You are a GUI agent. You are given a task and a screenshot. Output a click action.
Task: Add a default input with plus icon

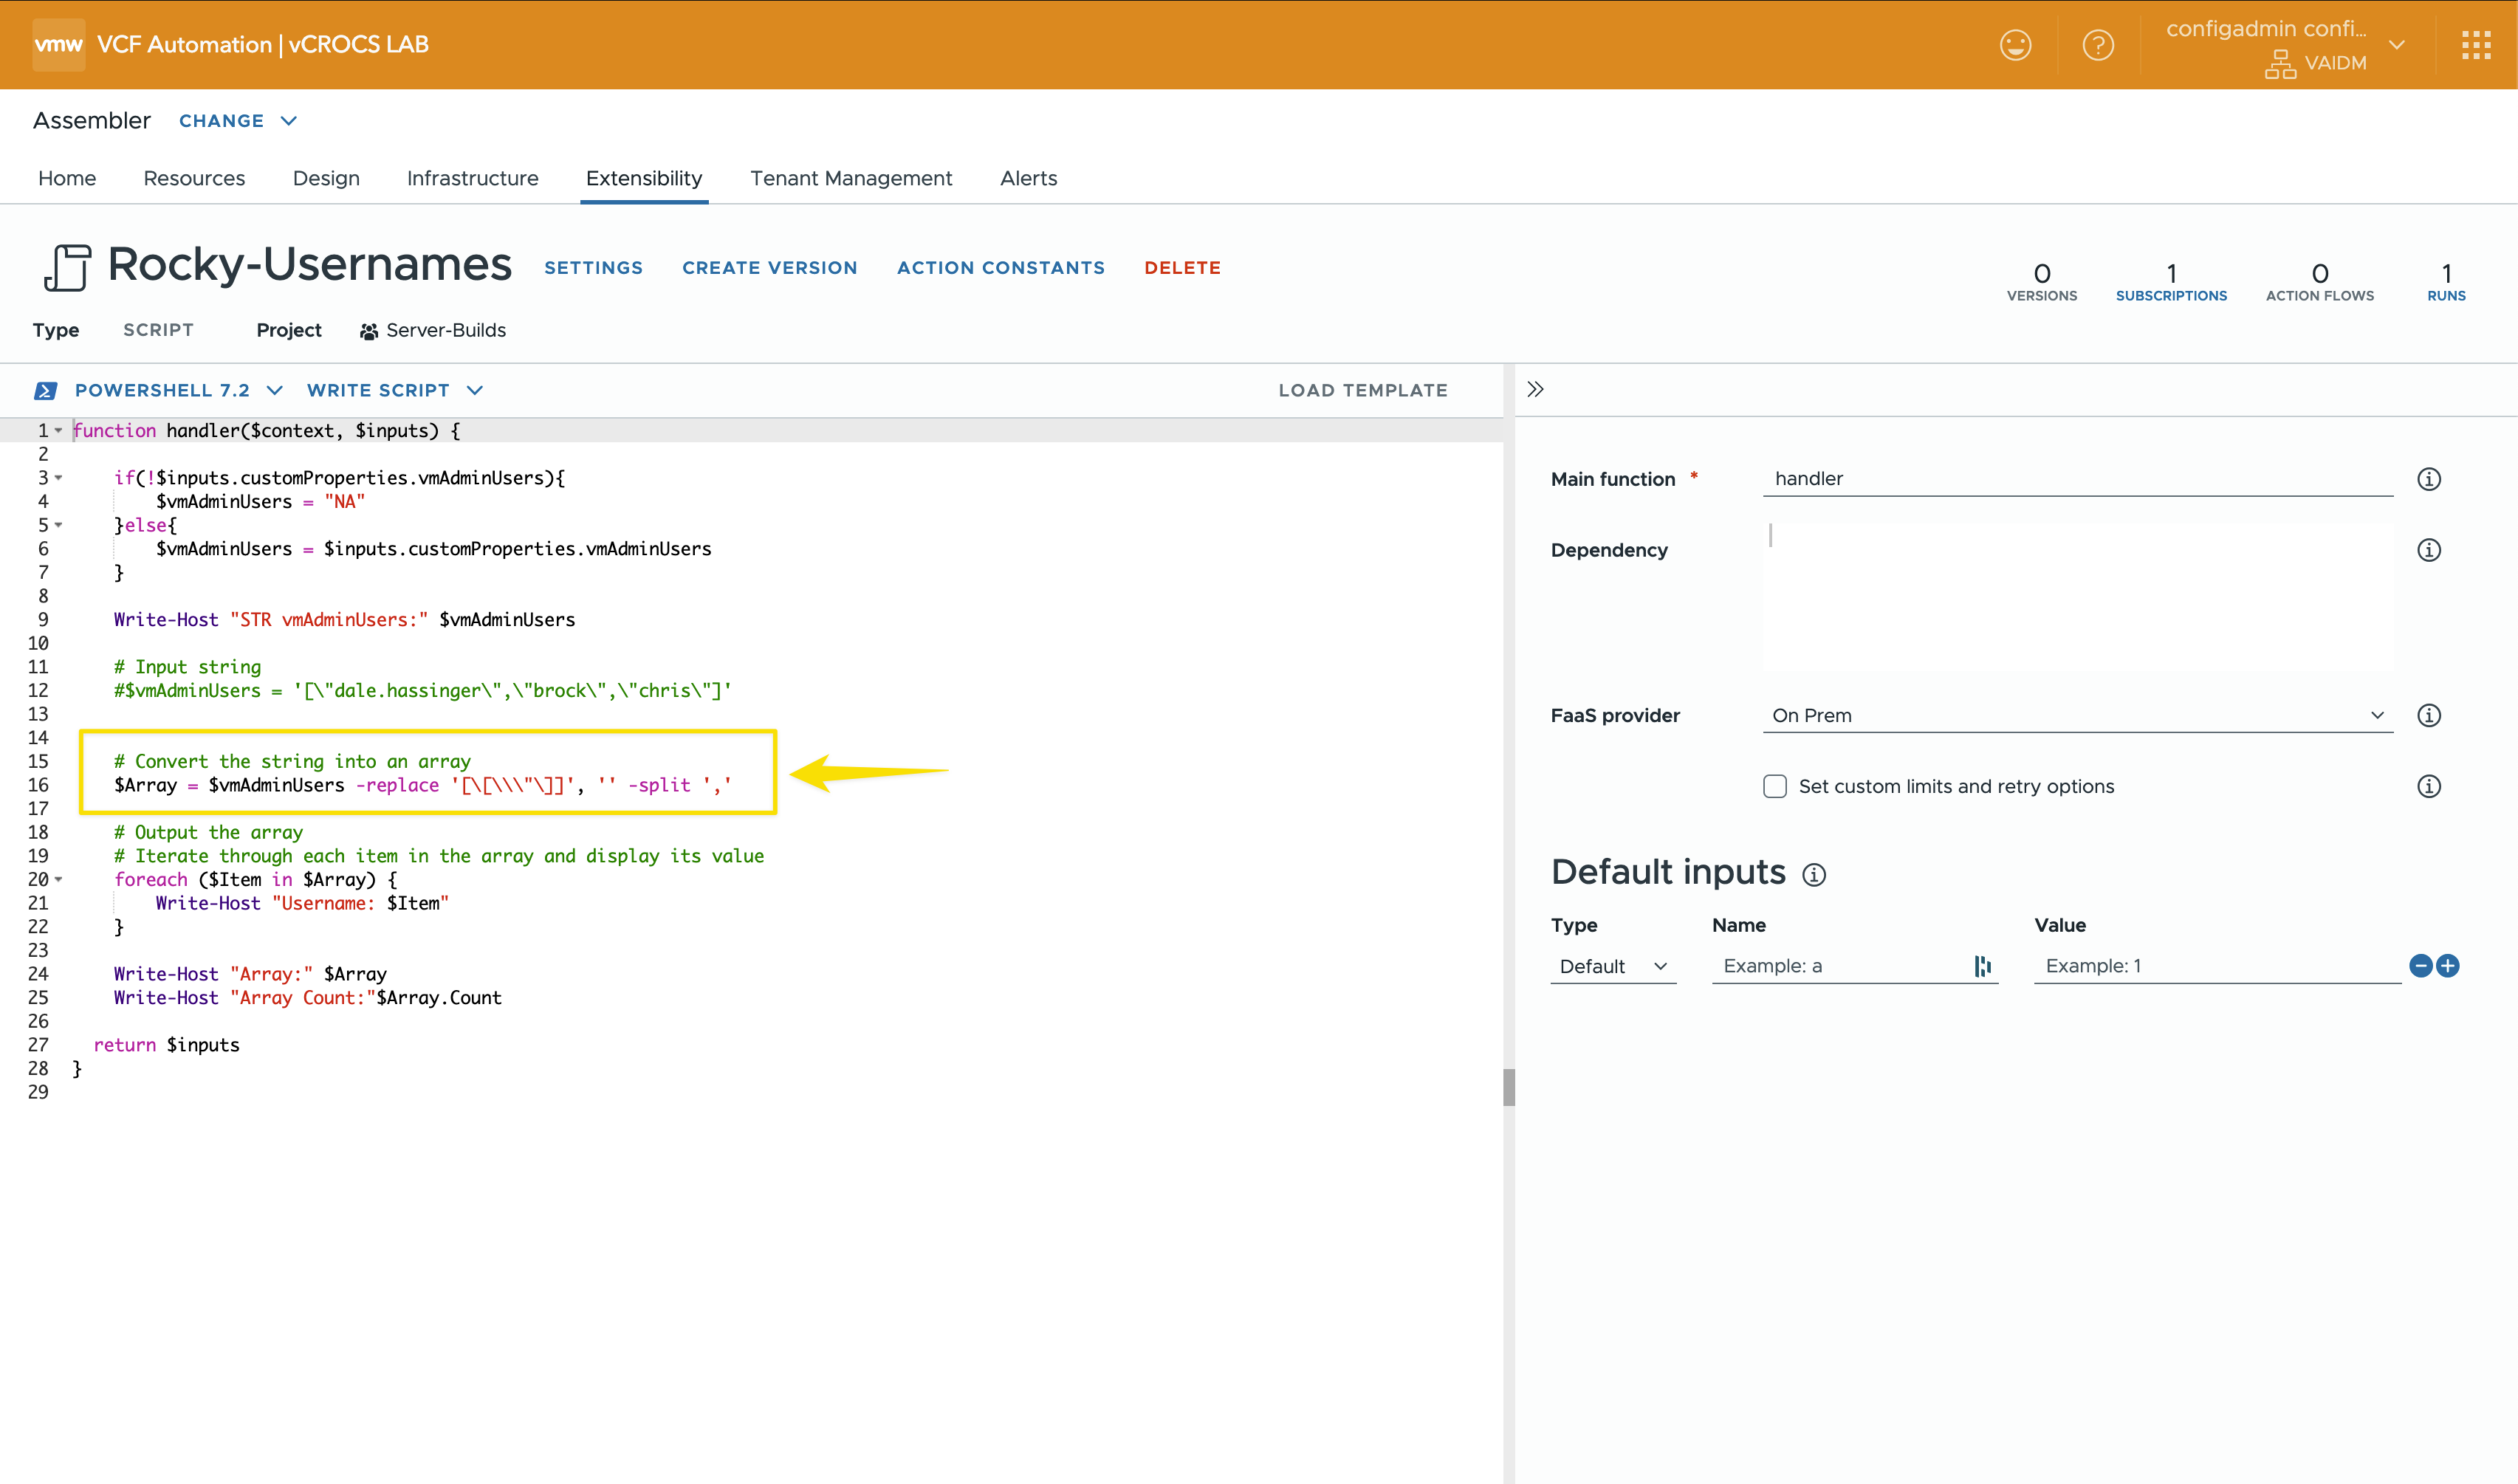pyautogui.click(x=2447, y=966)
